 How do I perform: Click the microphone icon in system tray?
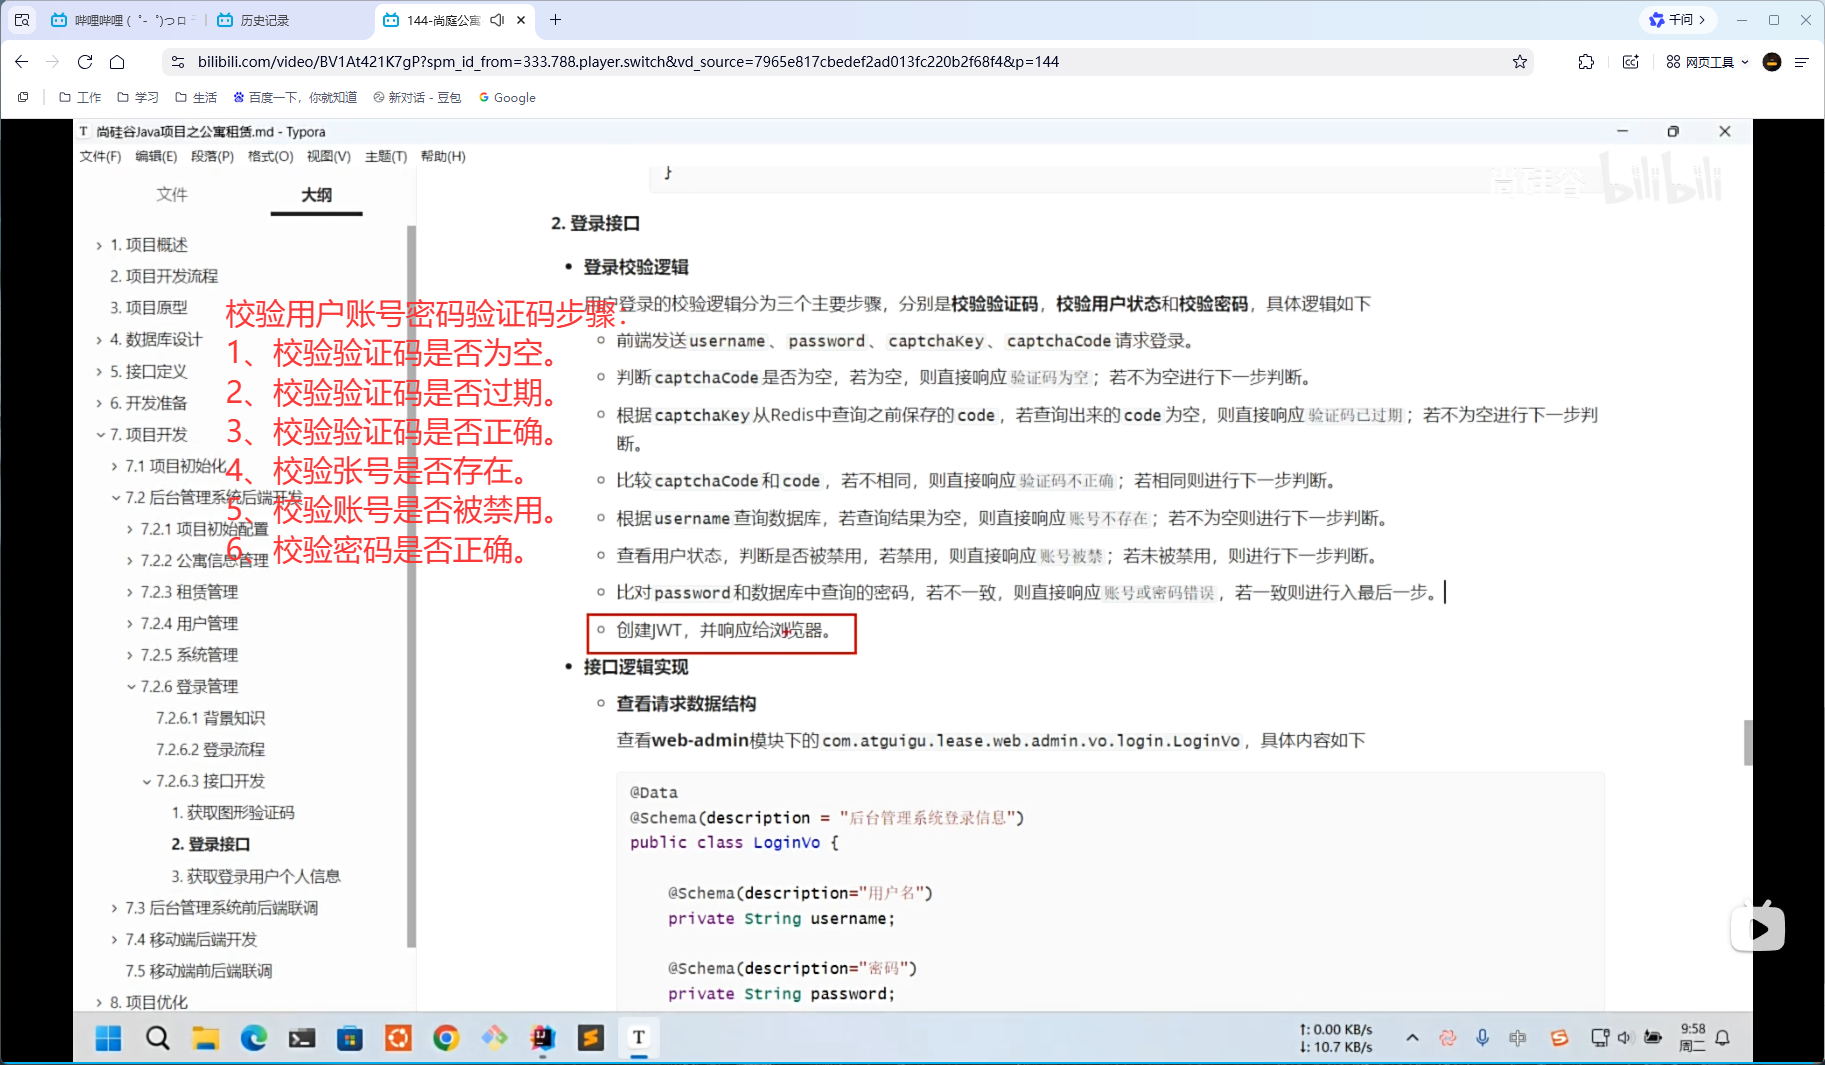(1482, 1038)
